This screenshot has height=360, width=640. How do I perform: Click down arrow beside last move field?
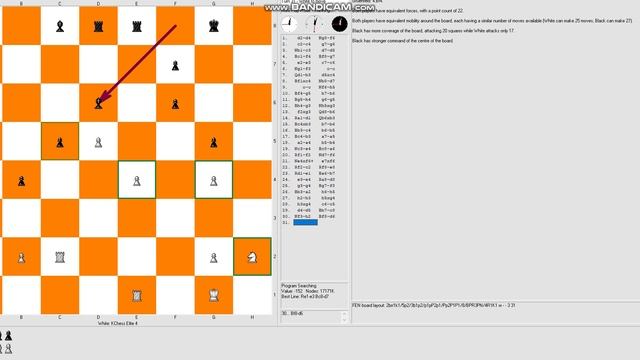pyautogui.click(x=344, y=320)
